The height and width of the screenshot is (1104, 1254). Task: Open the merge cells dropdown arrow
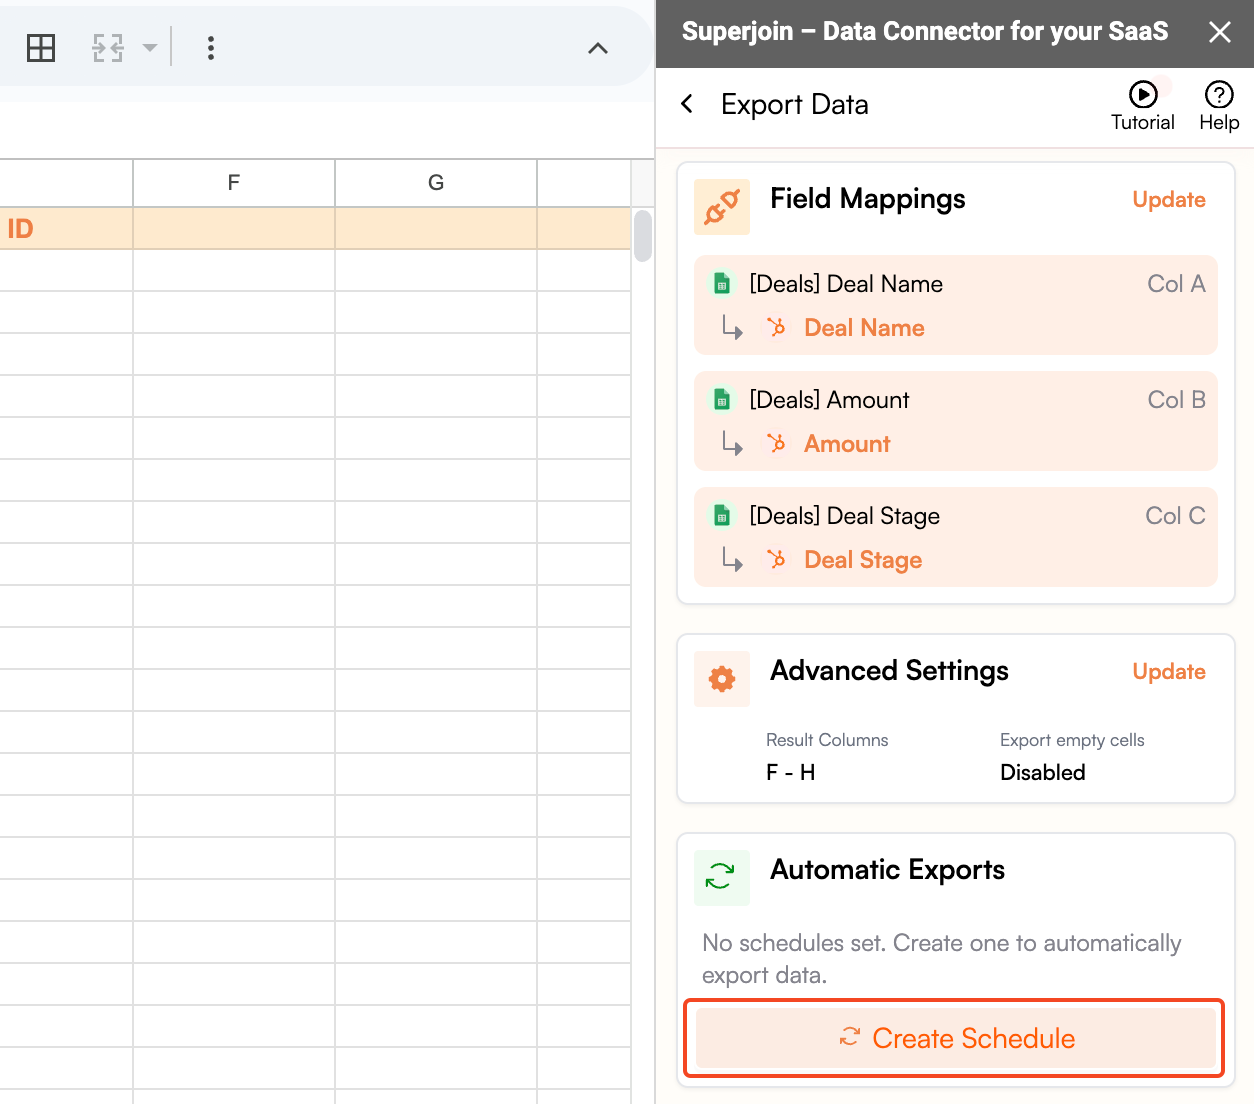coord(150,48)
